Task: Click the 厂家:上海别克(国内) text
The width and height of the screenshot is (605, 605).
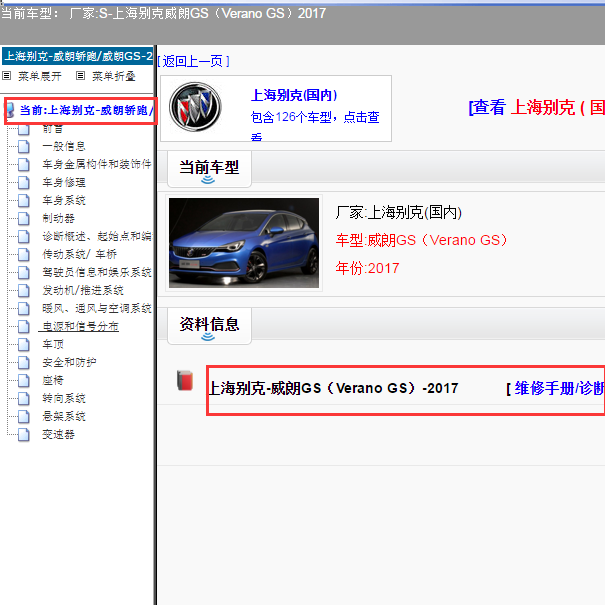Action: 399,213
